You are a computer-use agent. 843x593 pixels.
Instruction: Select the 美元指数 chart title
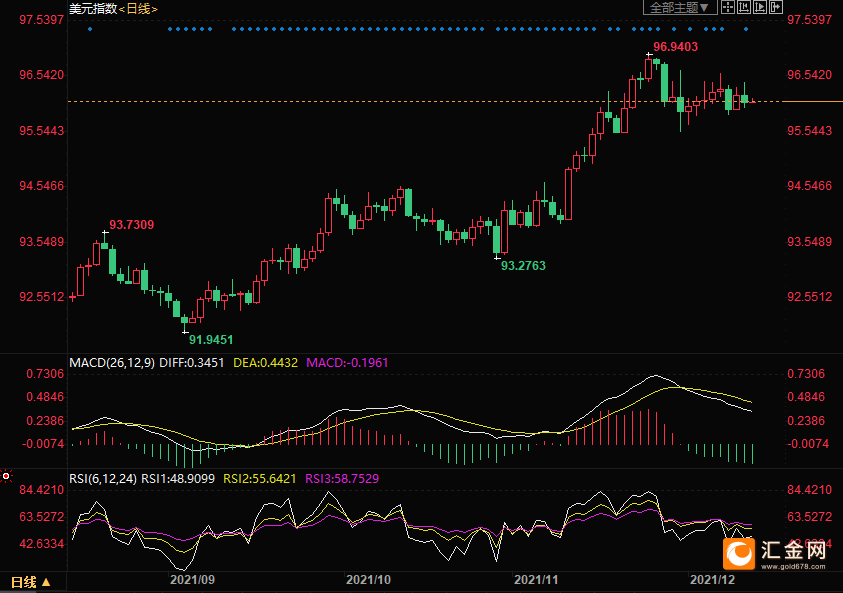93,9
